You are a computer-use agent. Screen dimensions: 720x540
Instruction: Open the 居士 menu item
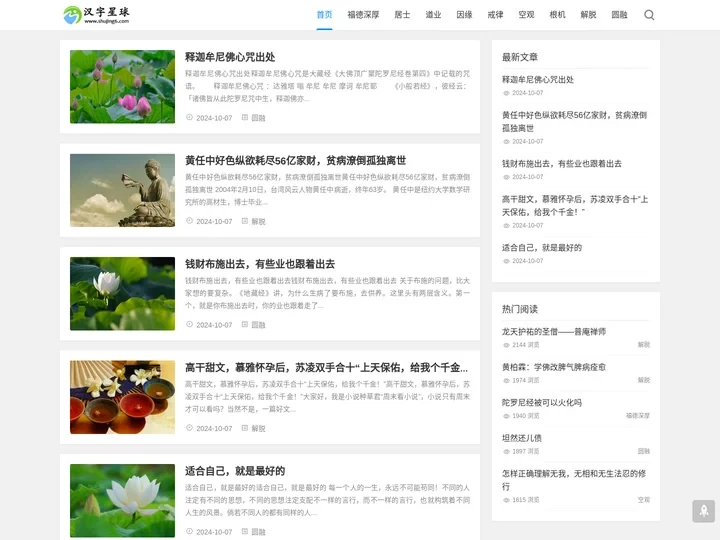point(402,15)
